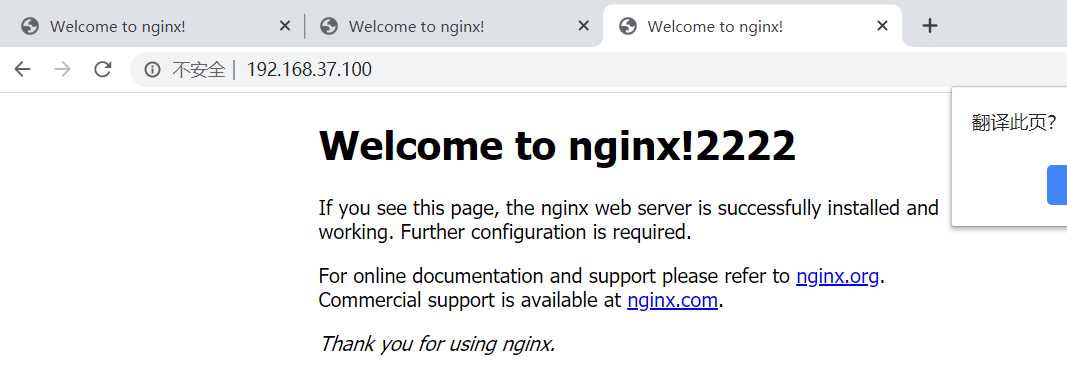Go back to the previous page

pos(22,69)
